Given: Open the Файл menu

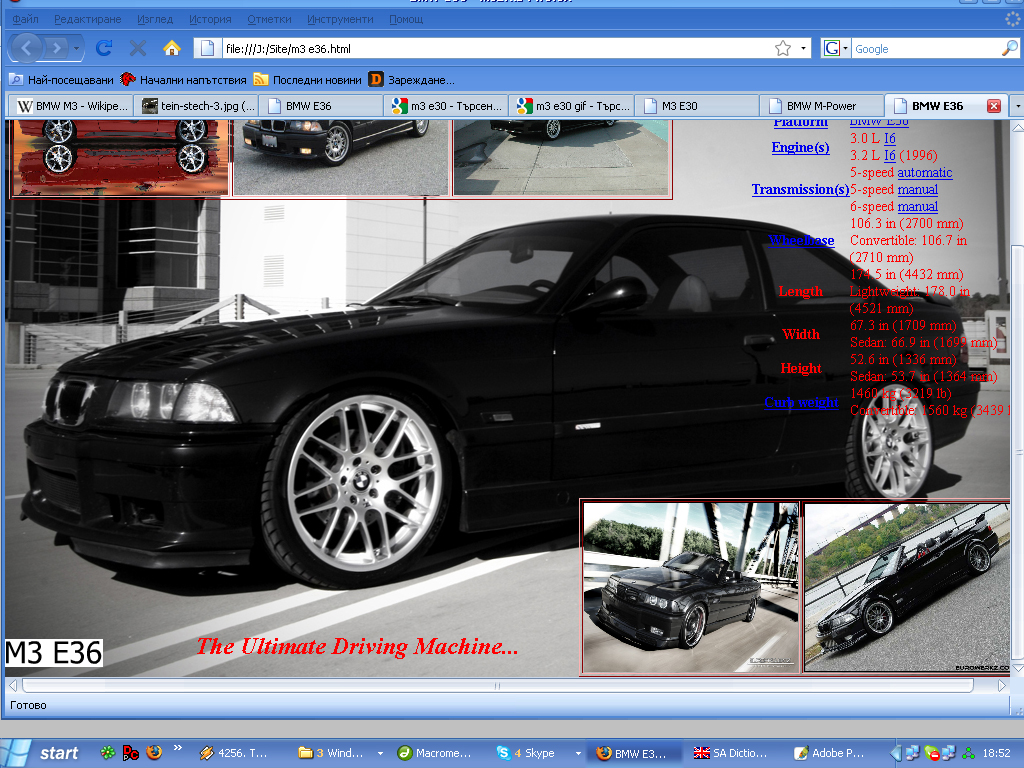Looking at the screenshot, I should tap(25, 19).
